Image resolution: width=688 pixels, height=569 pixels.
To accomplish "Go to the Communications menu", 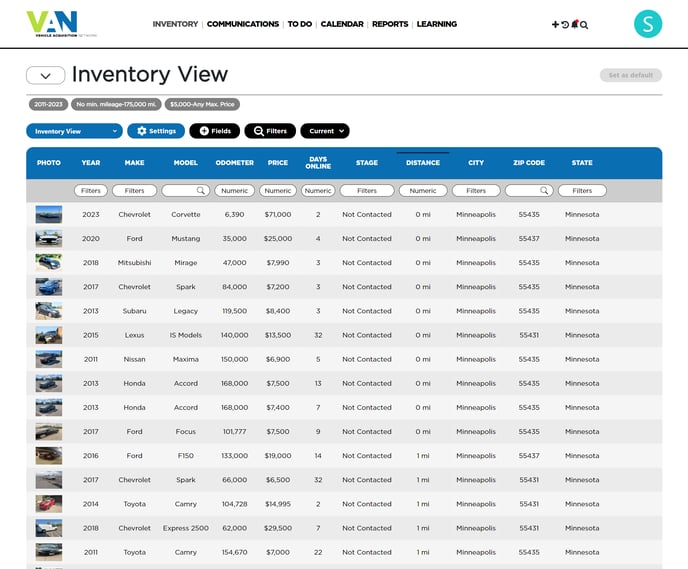I will (x=243, y=24).
